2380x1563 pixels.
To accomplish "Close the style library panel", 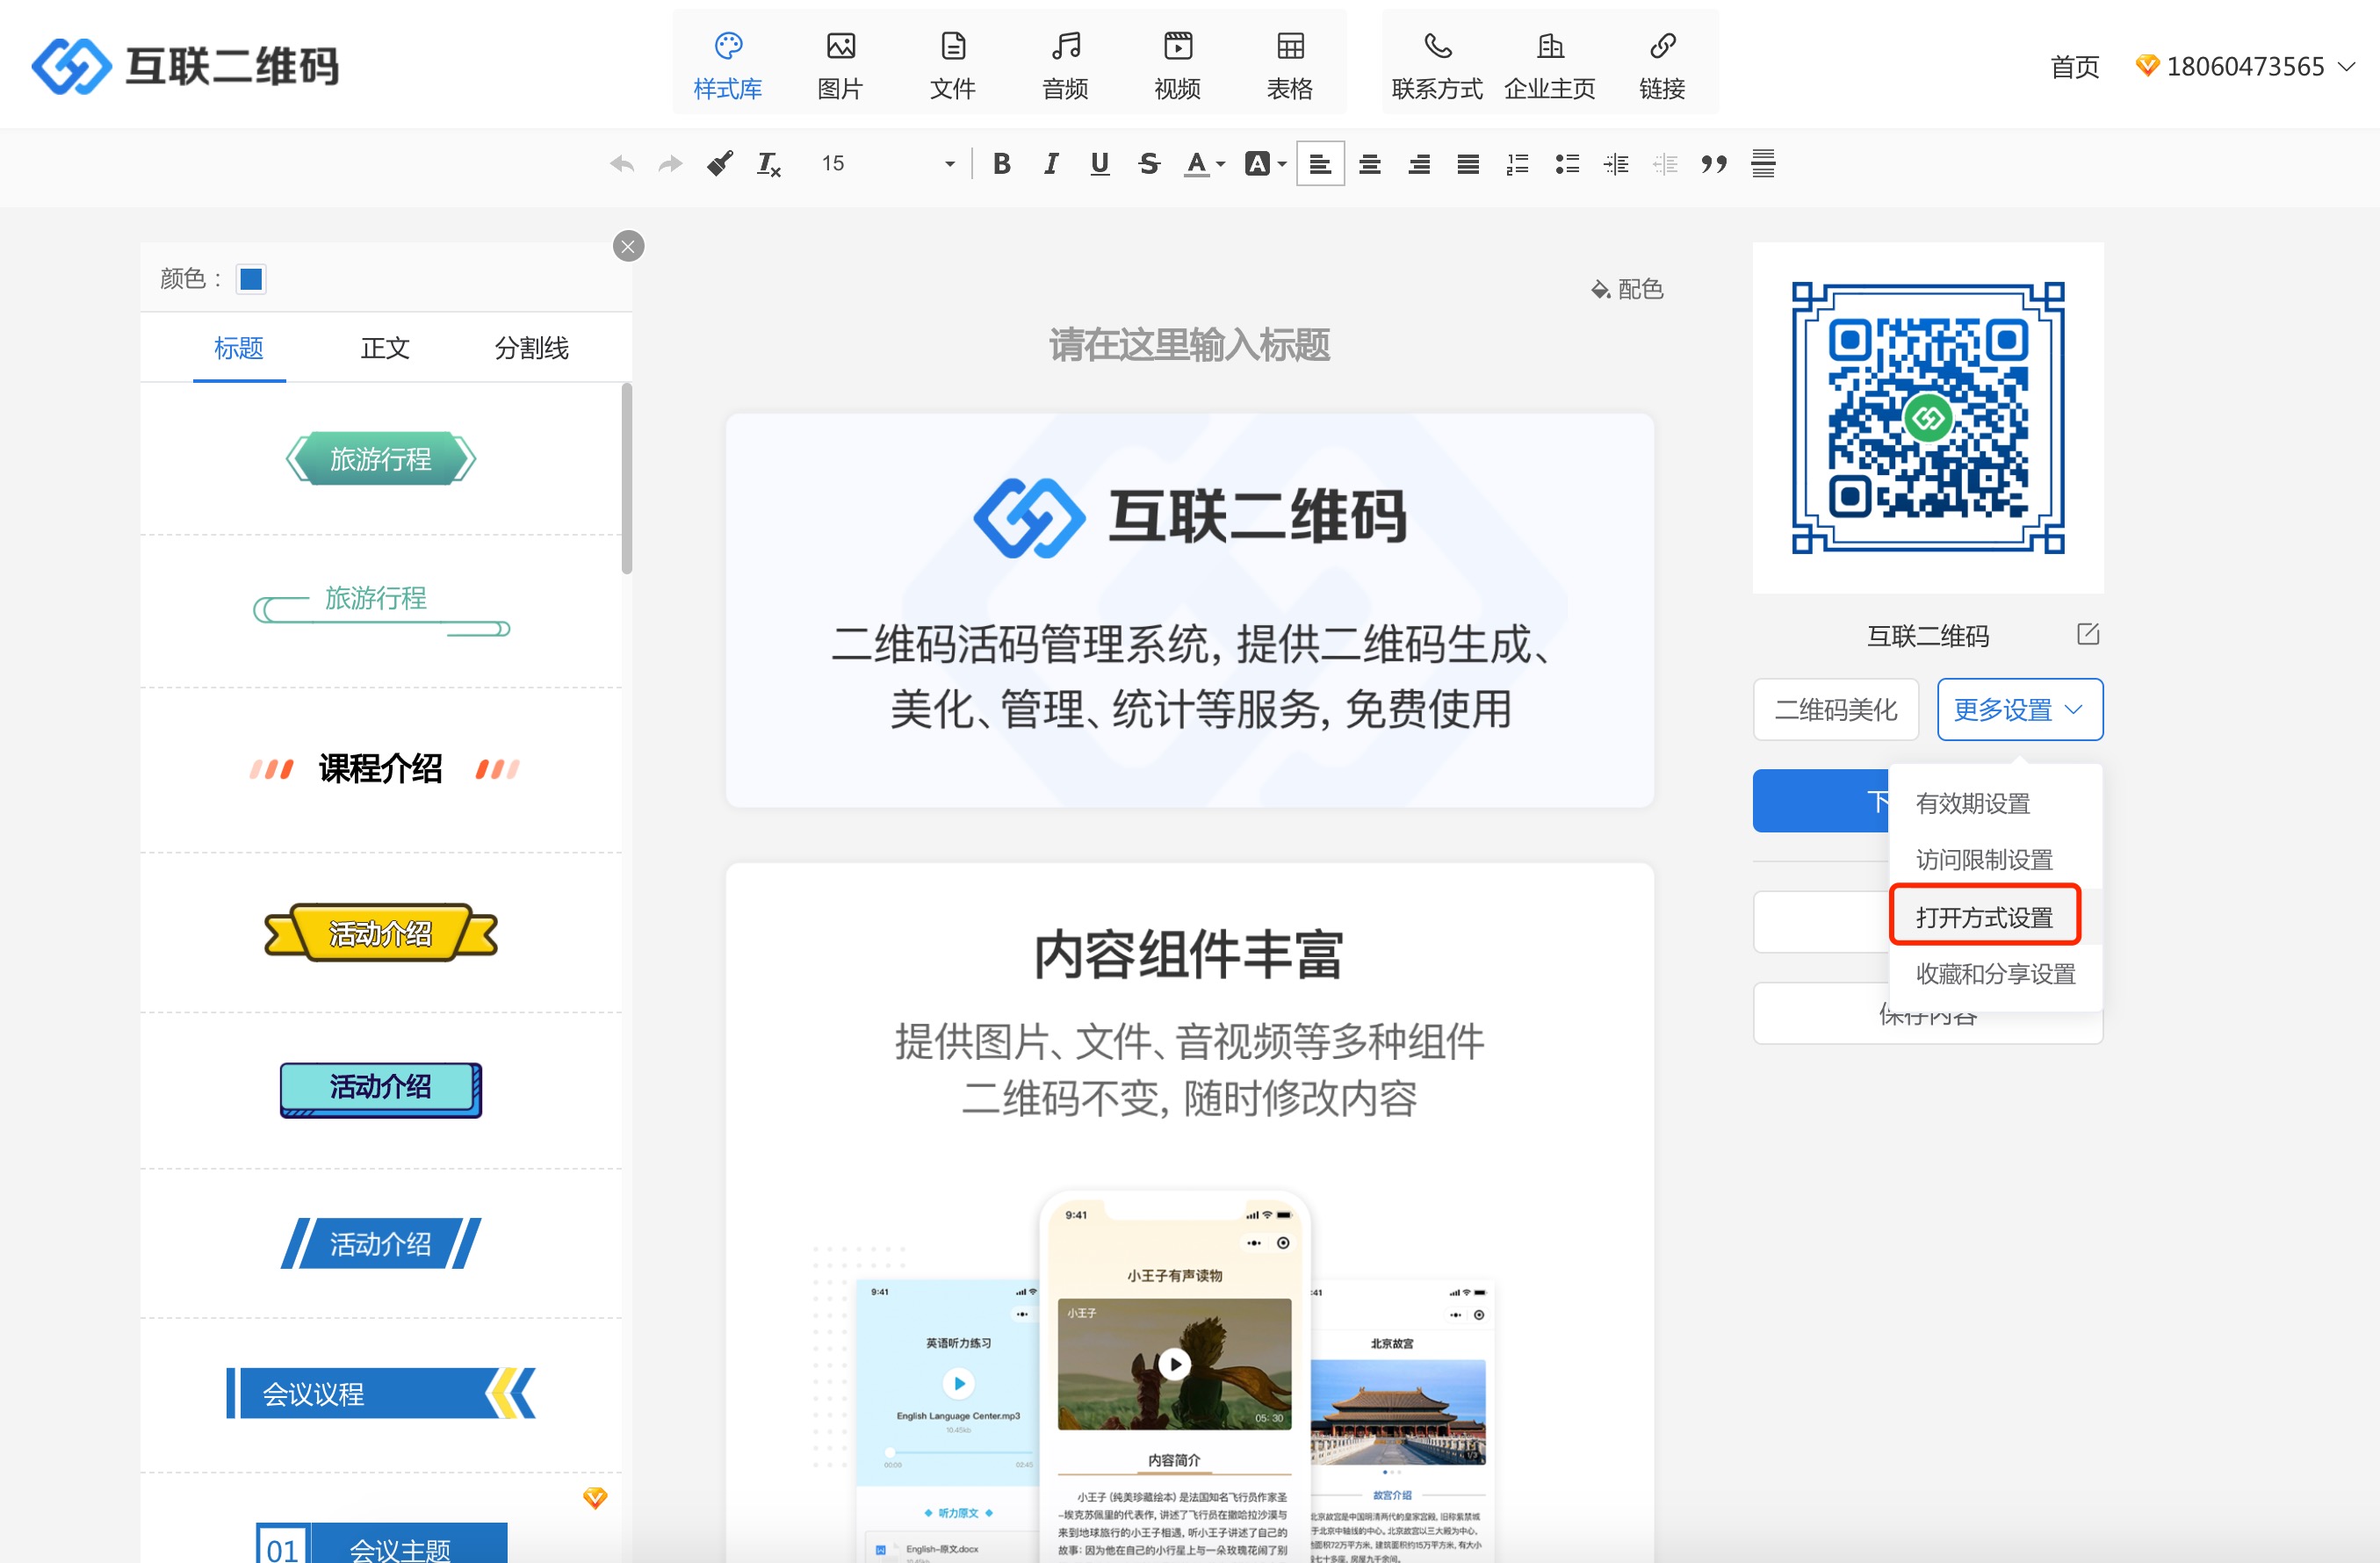I will [628, 246].
